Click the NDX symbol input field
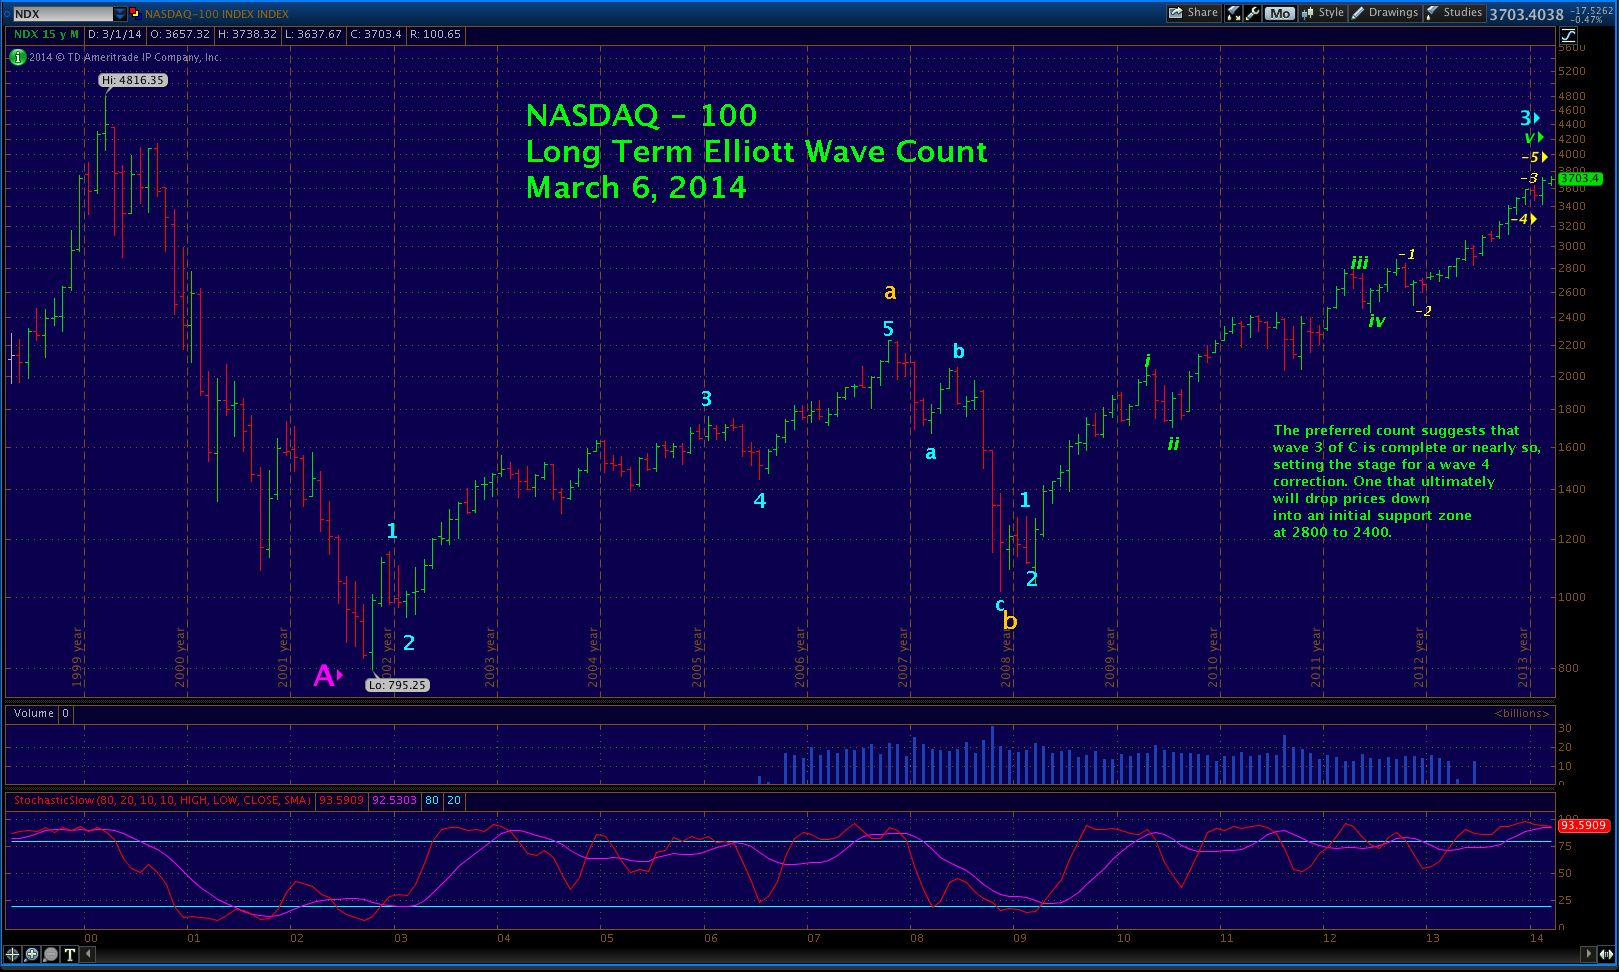Image resolution: width=1619 pixels, height=972 pixels. (x=62, y=14)
